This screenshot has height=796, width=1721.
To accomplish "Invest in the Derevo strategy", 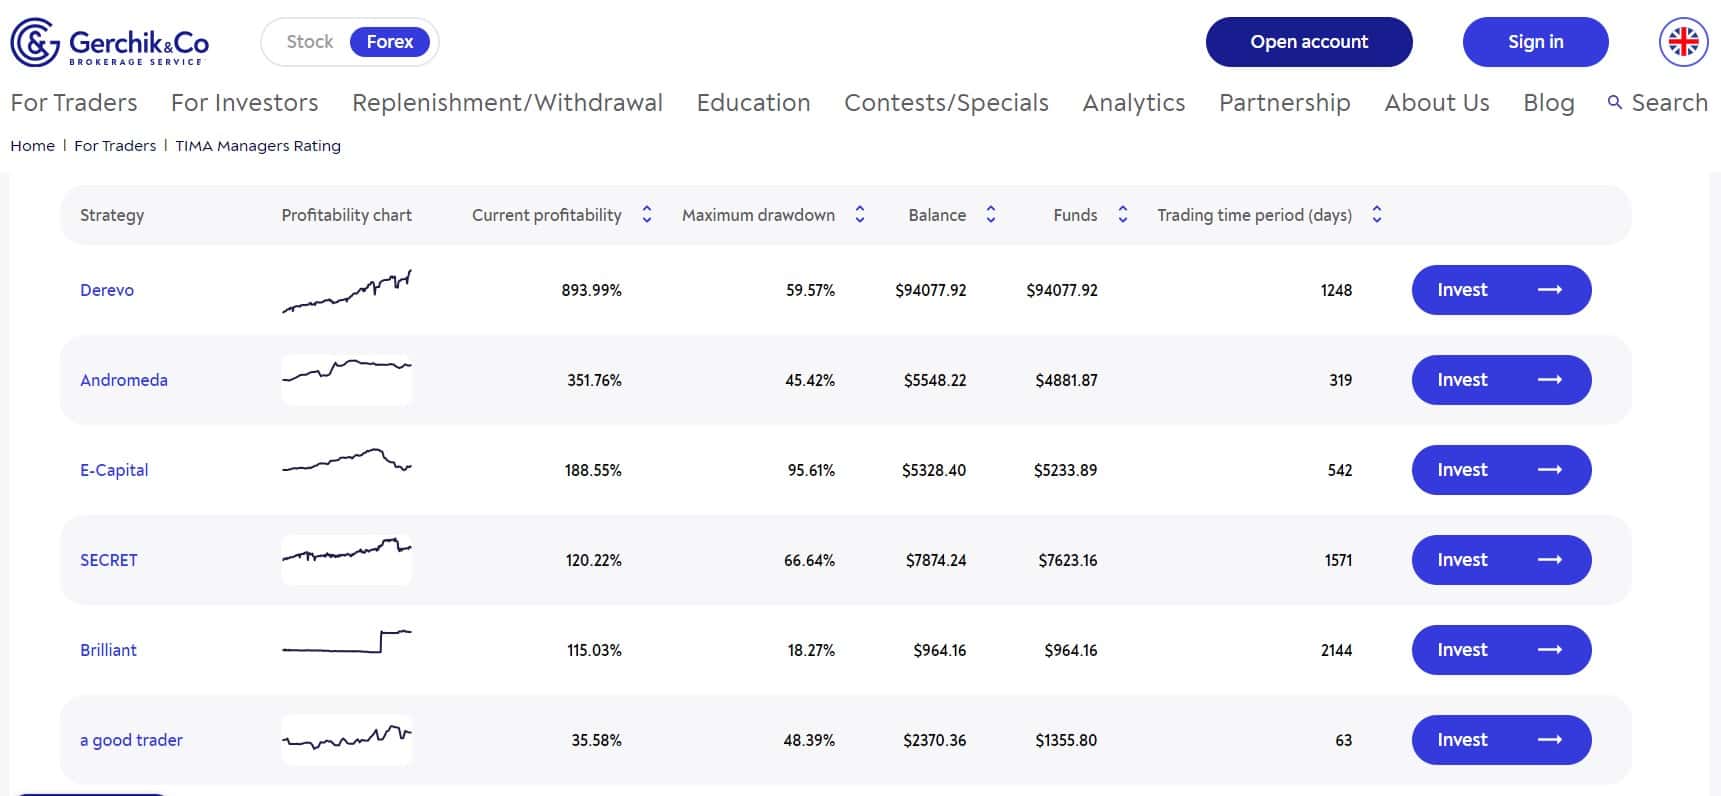I will point(1501,290).
